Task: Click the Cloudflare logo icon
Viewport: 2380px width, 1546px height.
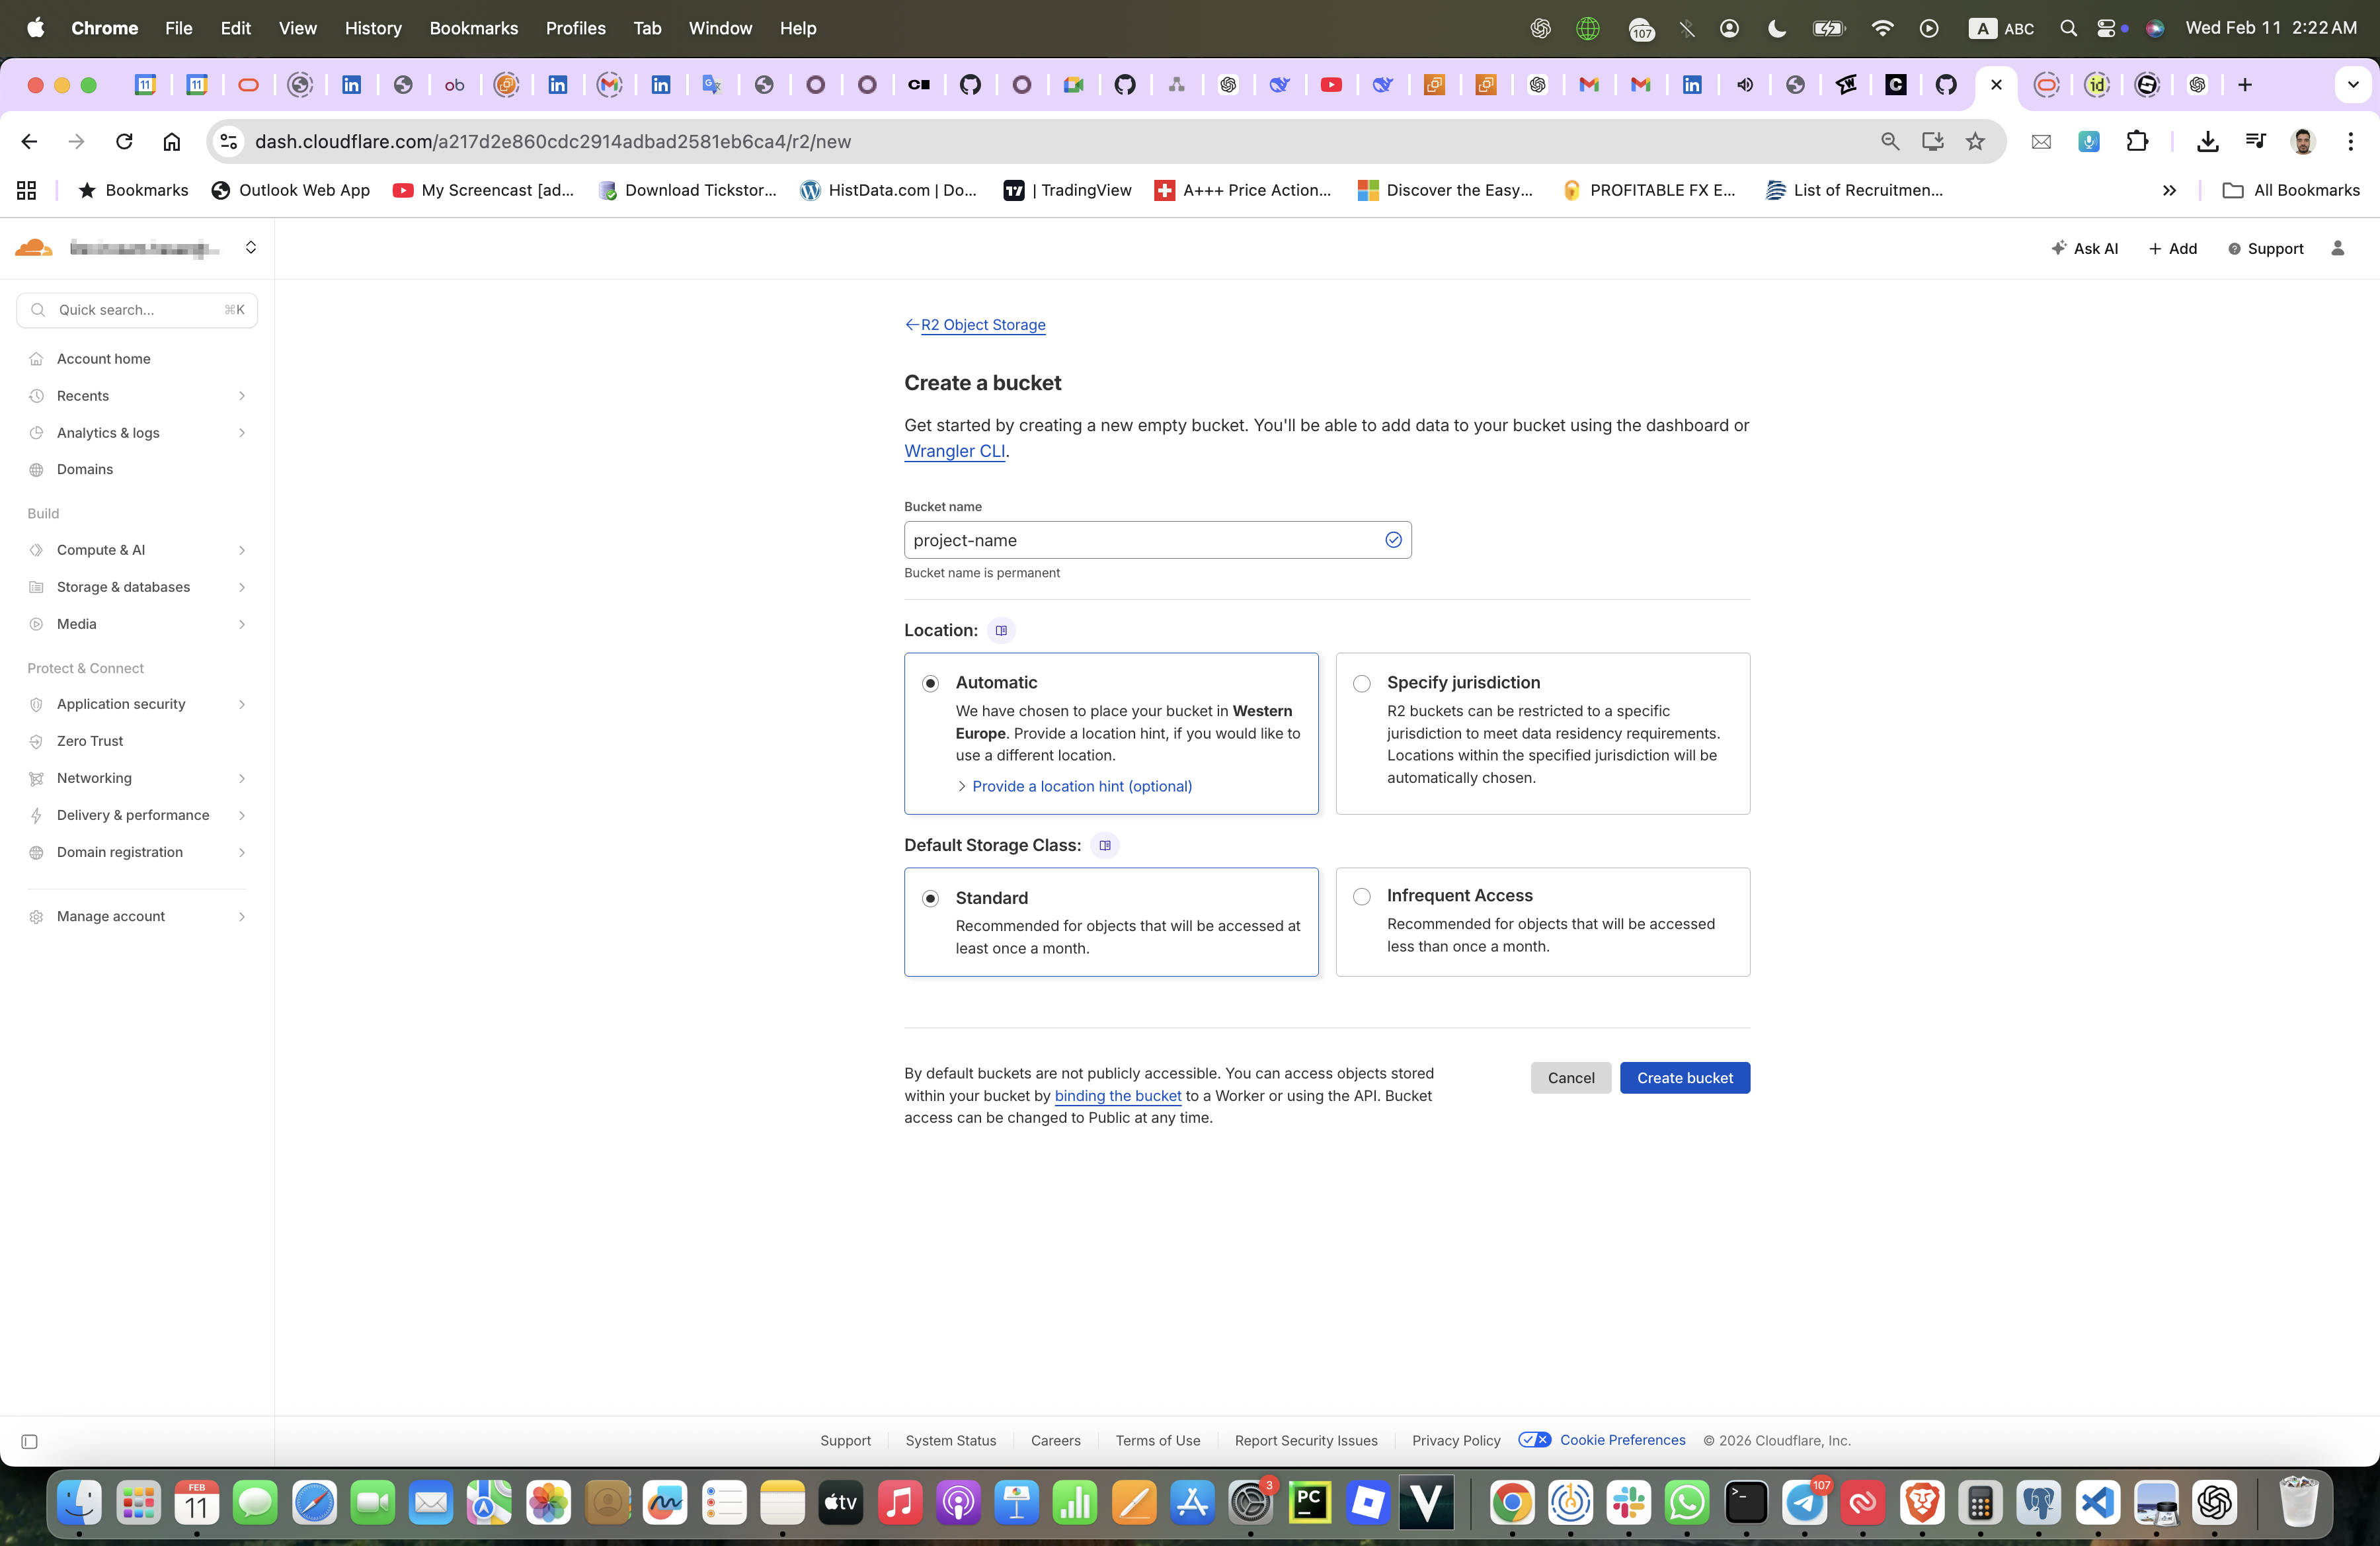Action: [x=34, y=248]
